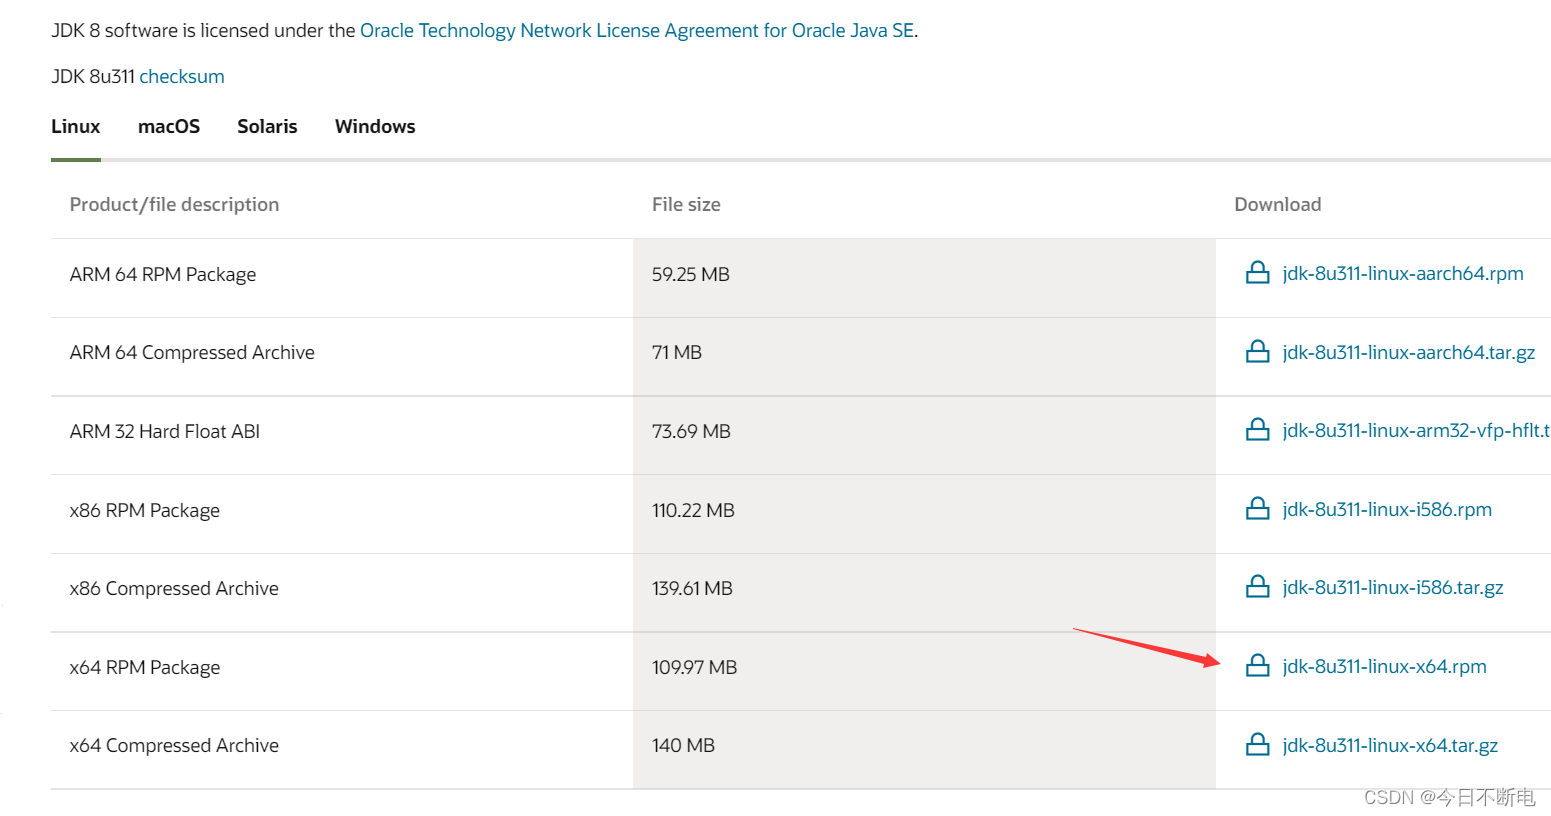Download jdk-8u311-linux-aarch64.tar.gz

(x=1409, y=352)
